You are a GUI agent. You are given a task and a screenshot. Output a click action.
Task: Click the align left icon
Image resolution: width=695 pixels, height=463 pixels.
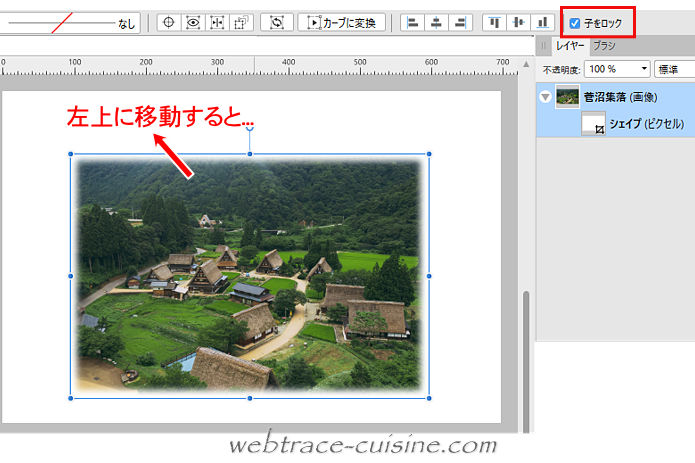(413, 22)
